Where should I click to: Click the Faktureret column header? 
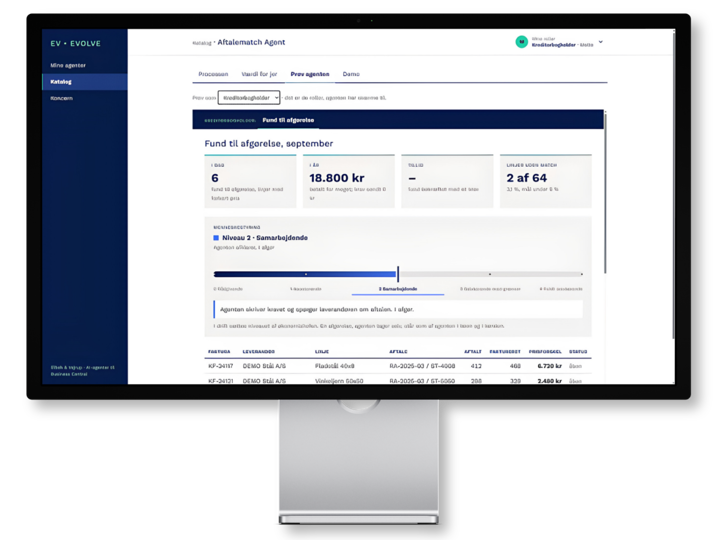click(505, 352)
